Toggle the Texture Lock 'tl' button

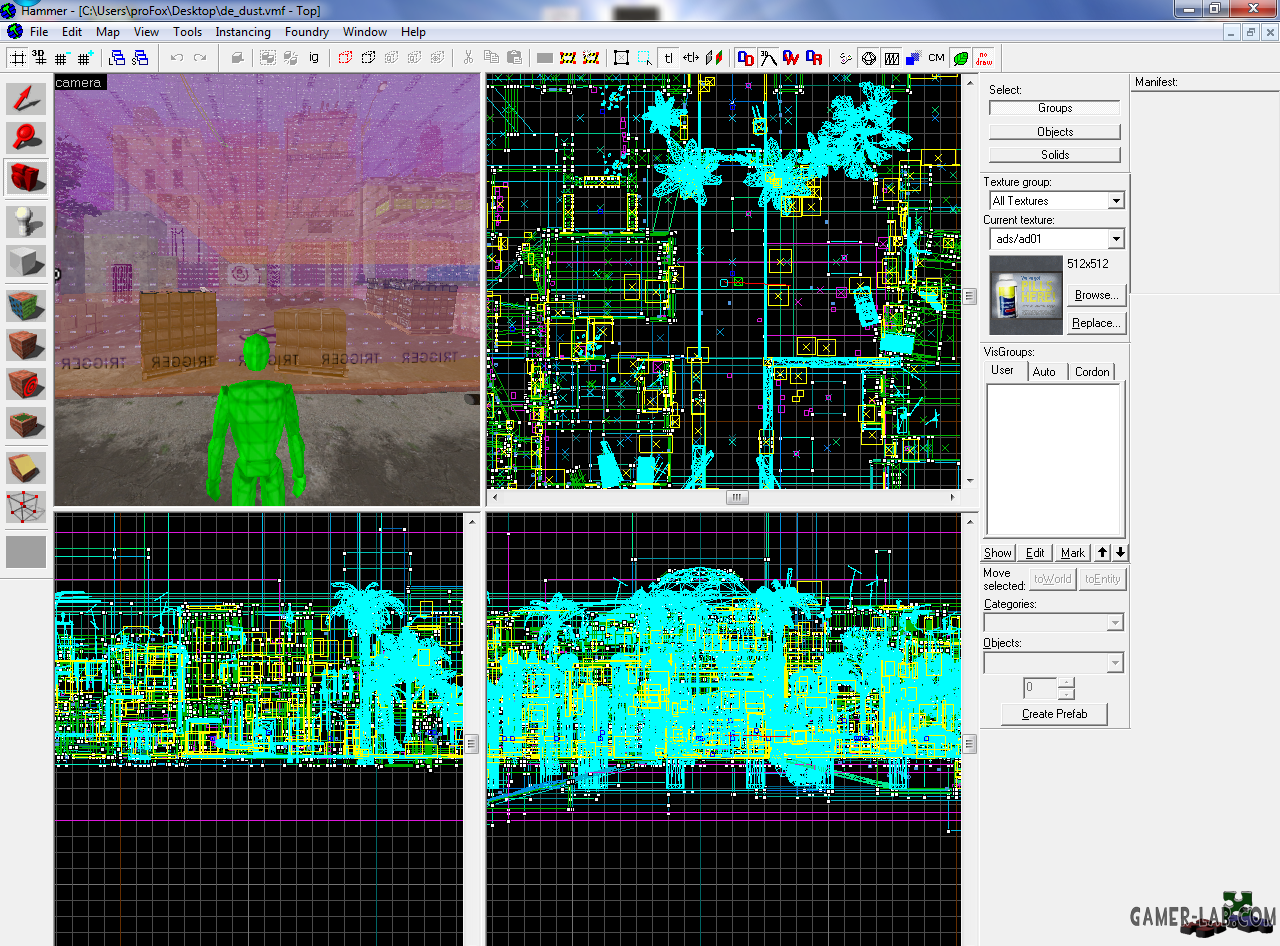point(668,58)
